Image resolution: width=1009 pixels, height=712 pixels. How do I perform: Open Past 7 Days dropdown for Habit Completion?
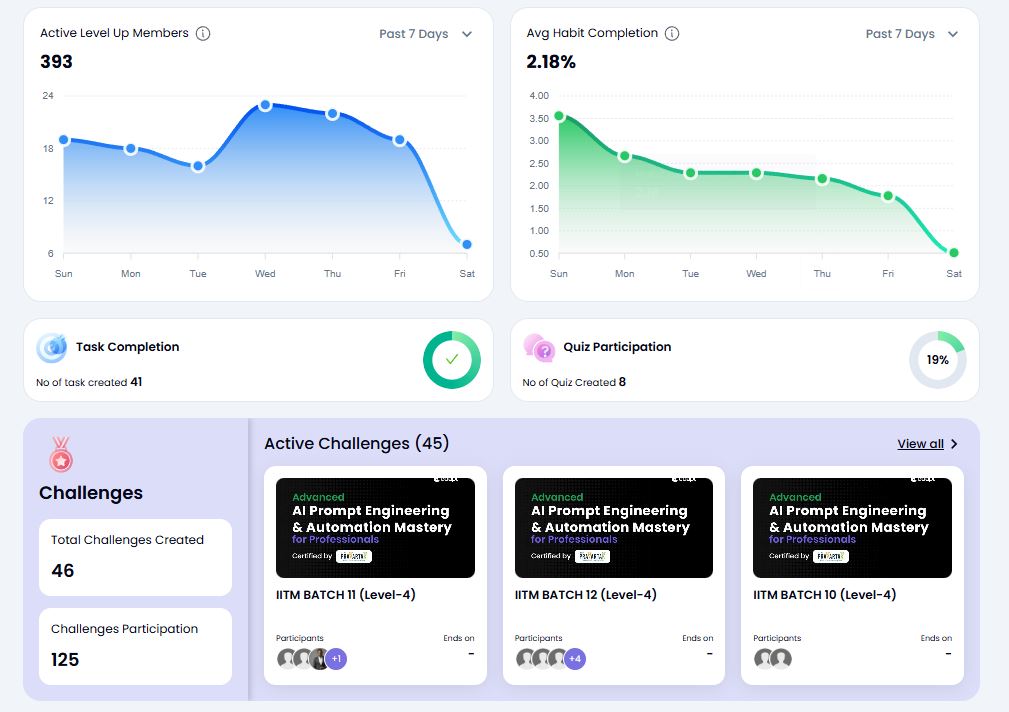click(x=911, y=34)
